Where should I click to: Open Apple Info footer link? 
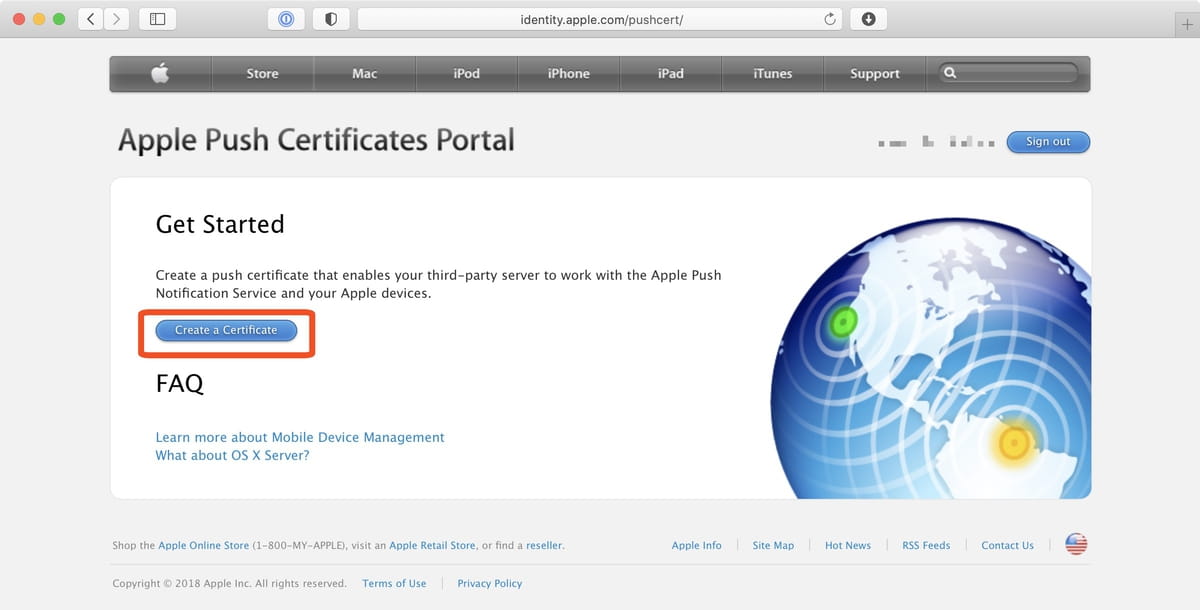click(697, 546)
